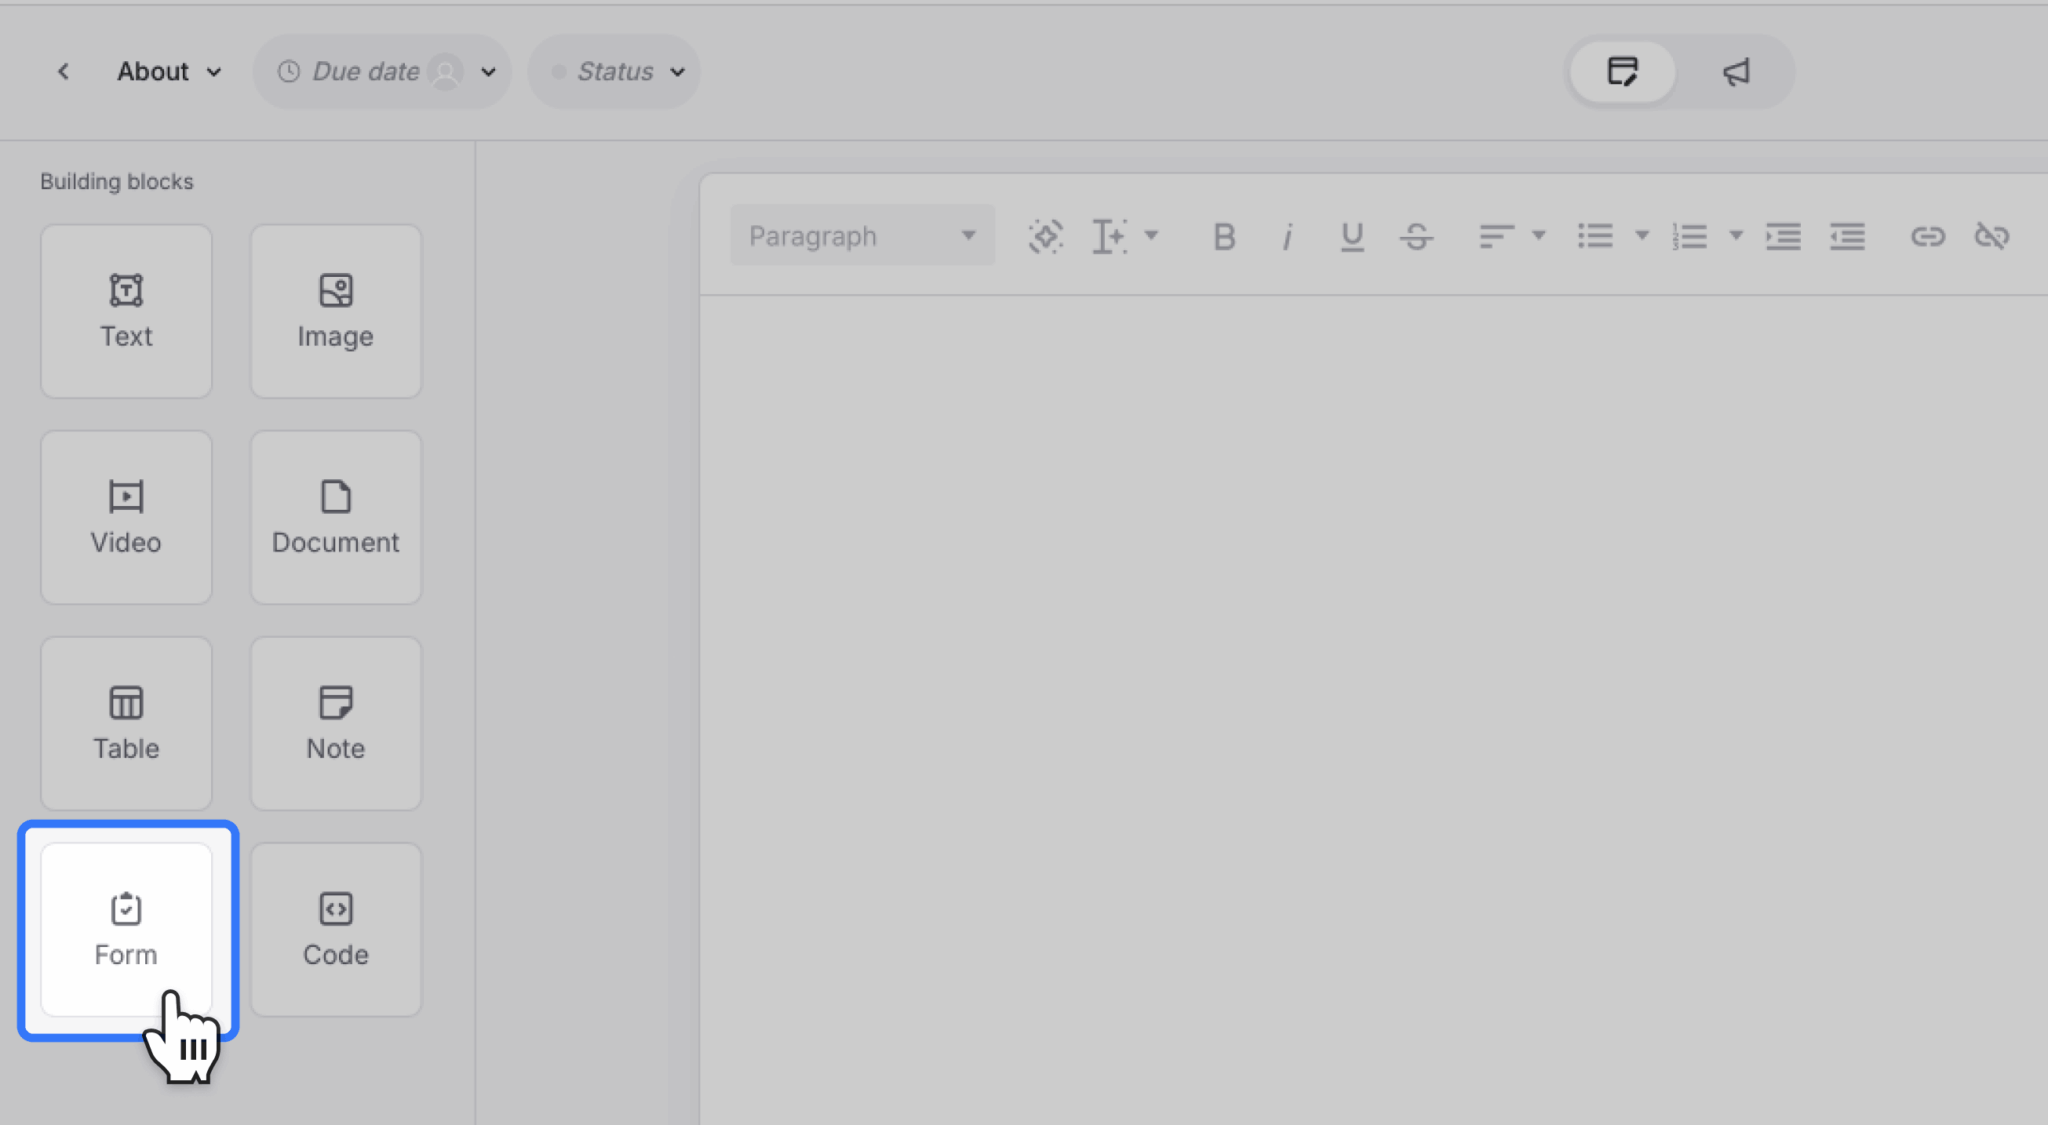
Task: Click the assignee avatar in Due date
Action: [445, 71]
